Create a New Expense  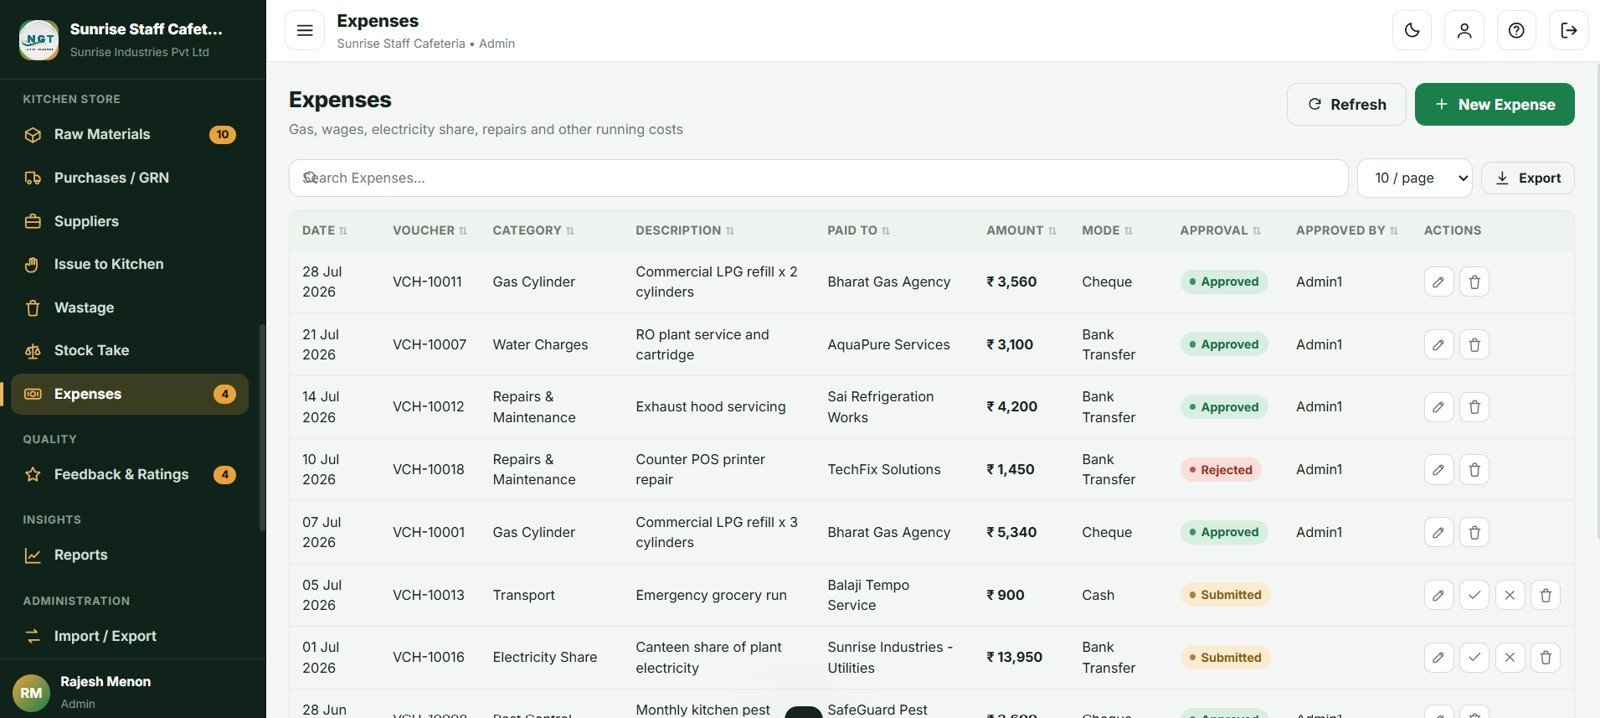(1494, 104)
